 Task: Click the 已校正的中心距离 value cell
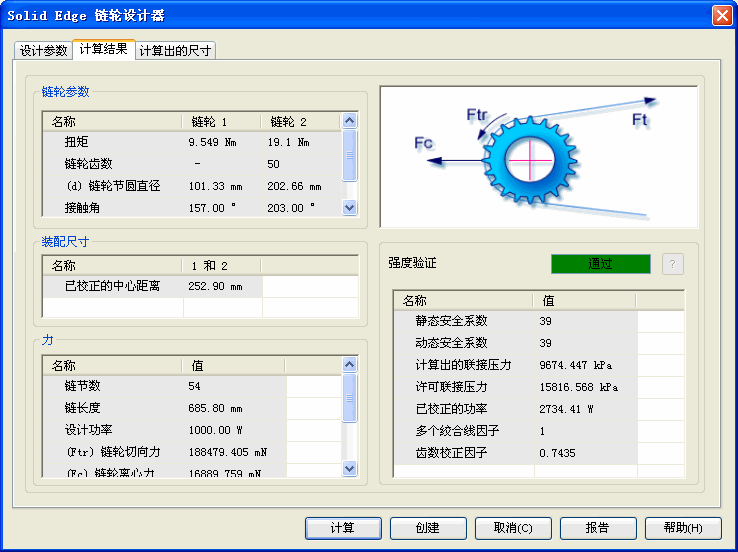[222, 286]
